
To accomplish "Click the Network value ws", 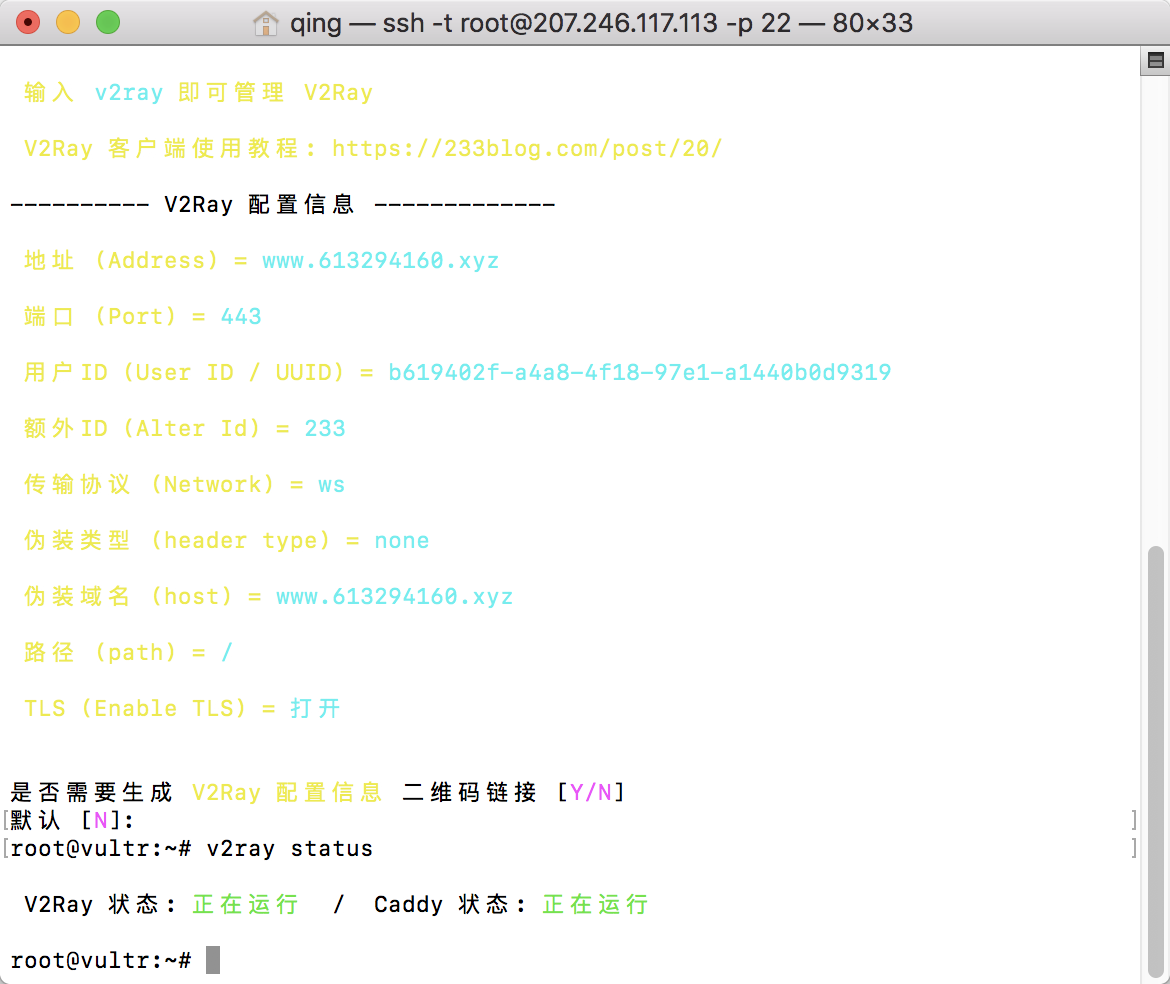I will [x=331, y=485].
